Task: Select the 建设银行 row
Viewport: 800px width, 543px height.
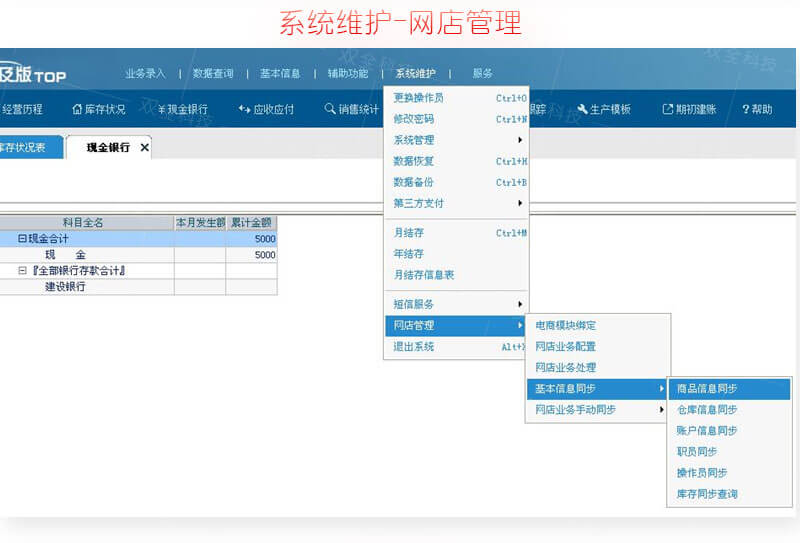Action: (x=138, y=287)
